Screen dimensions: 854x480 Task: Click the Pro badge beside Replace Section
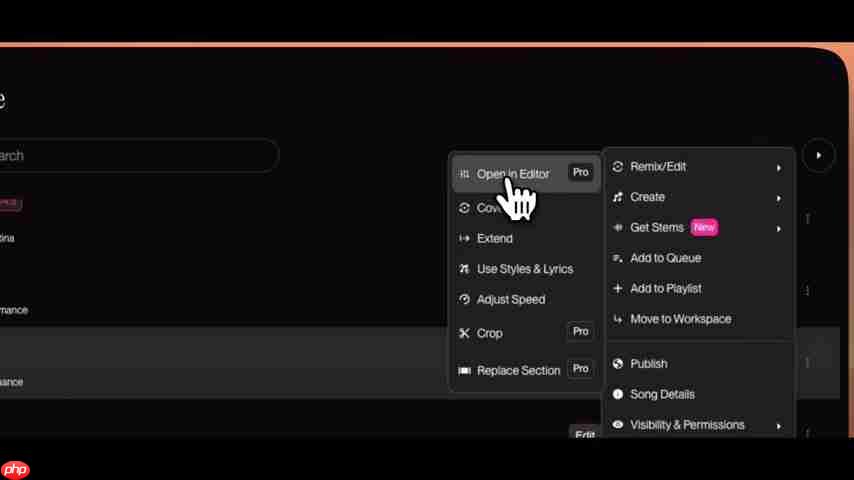coord(581,369)
